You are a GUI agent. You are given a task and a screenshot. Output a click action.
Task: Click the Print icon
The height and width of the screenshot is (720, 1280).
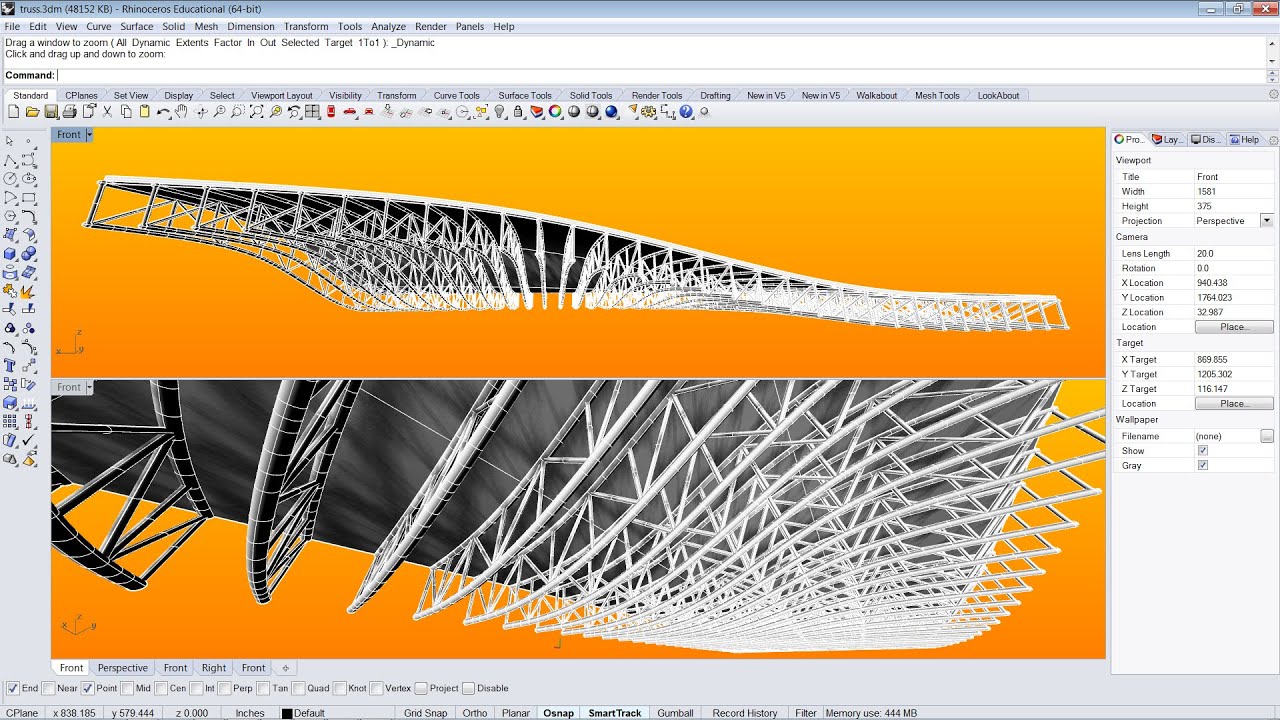tap(69, 112)
